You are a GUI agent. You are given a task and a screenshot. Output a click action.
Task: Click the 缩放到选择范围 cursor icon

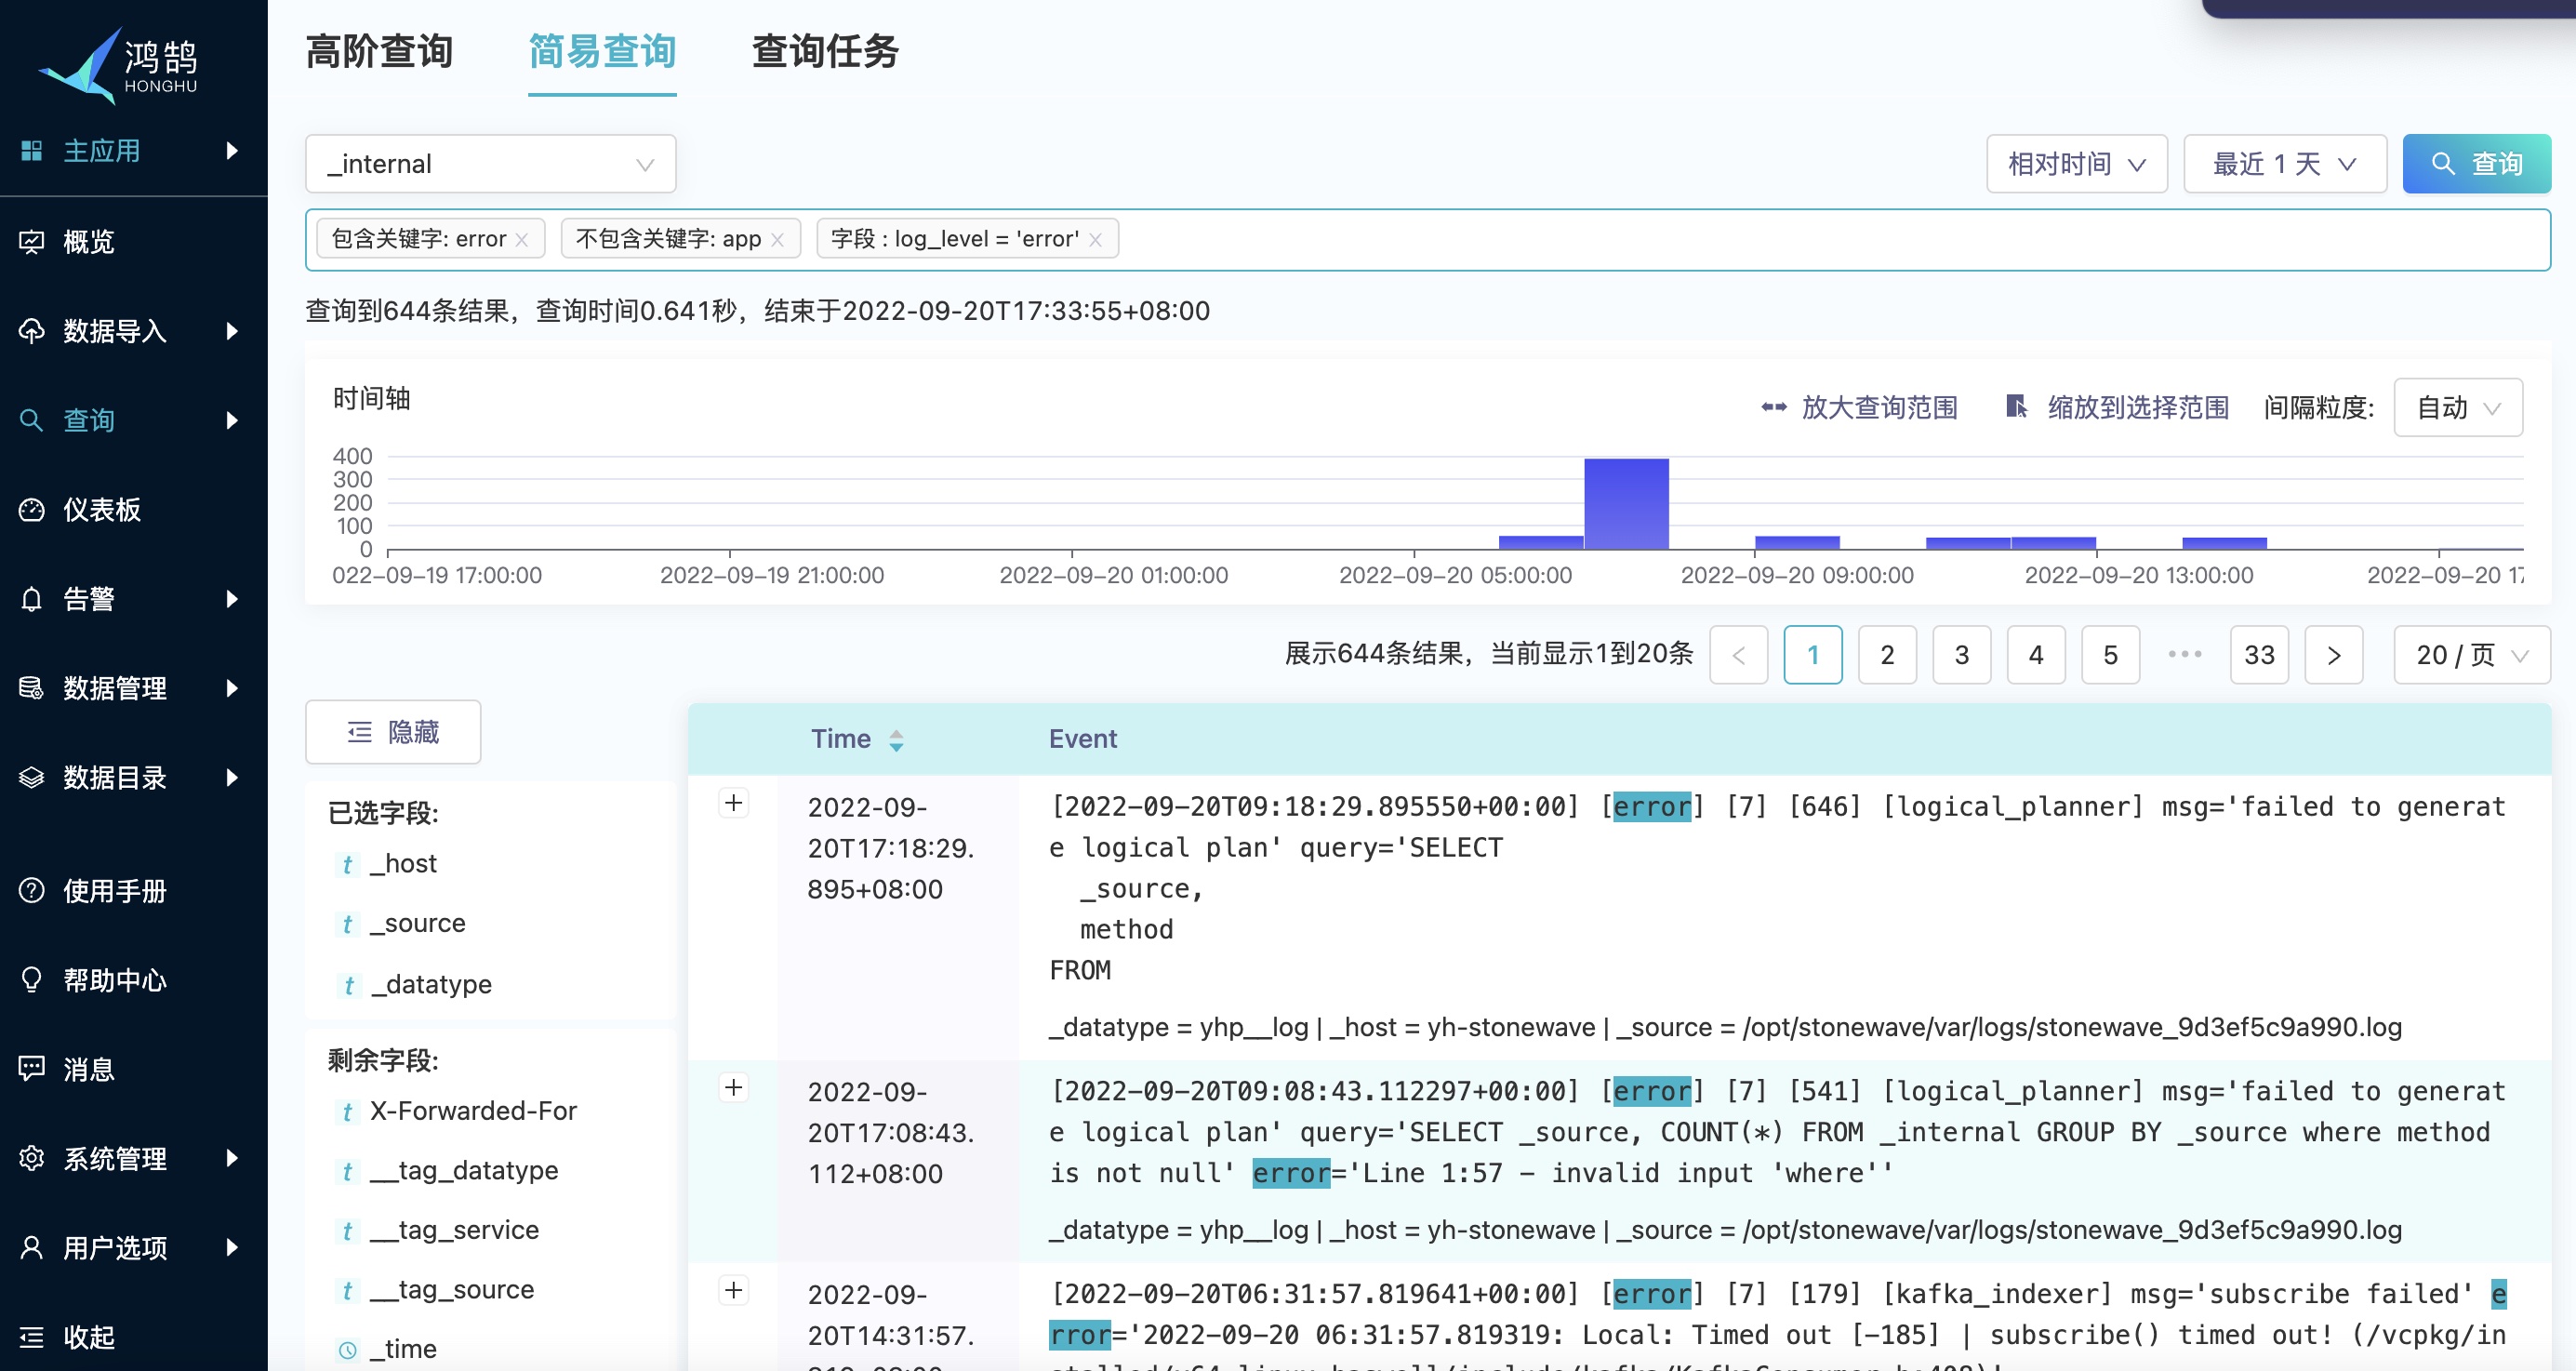pos(2017,406)
